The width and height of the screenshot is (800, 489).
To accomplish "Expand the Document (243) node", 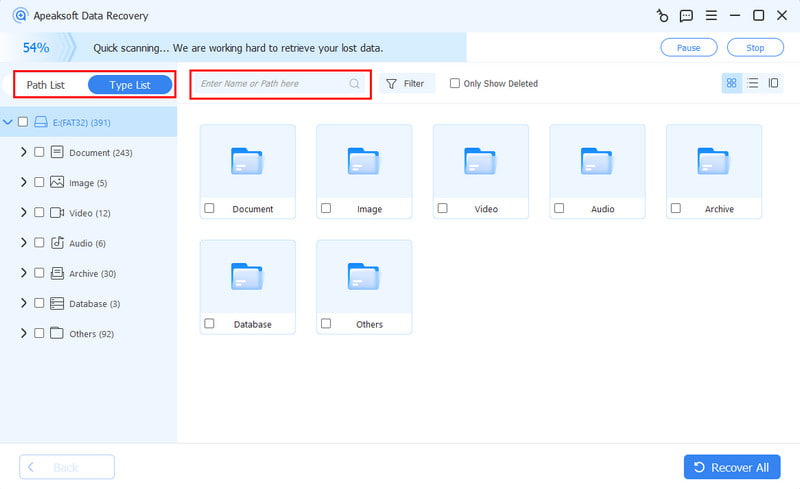I will (x=23, y=152).
